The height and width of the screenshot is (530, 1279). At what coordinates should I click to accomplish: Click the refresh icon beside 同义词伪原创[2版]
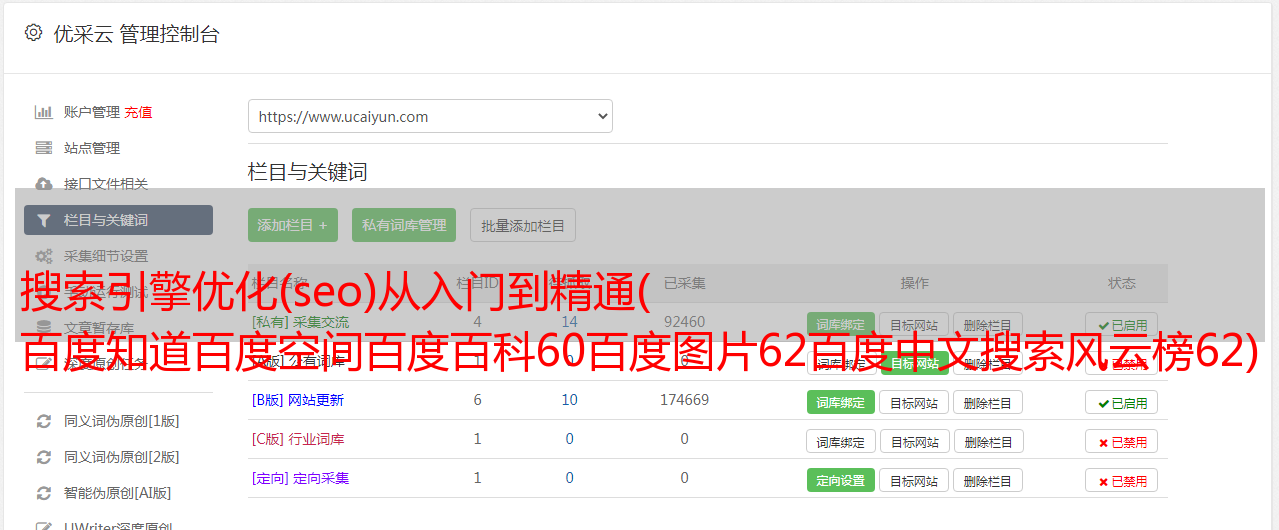(x=43, y=457)
